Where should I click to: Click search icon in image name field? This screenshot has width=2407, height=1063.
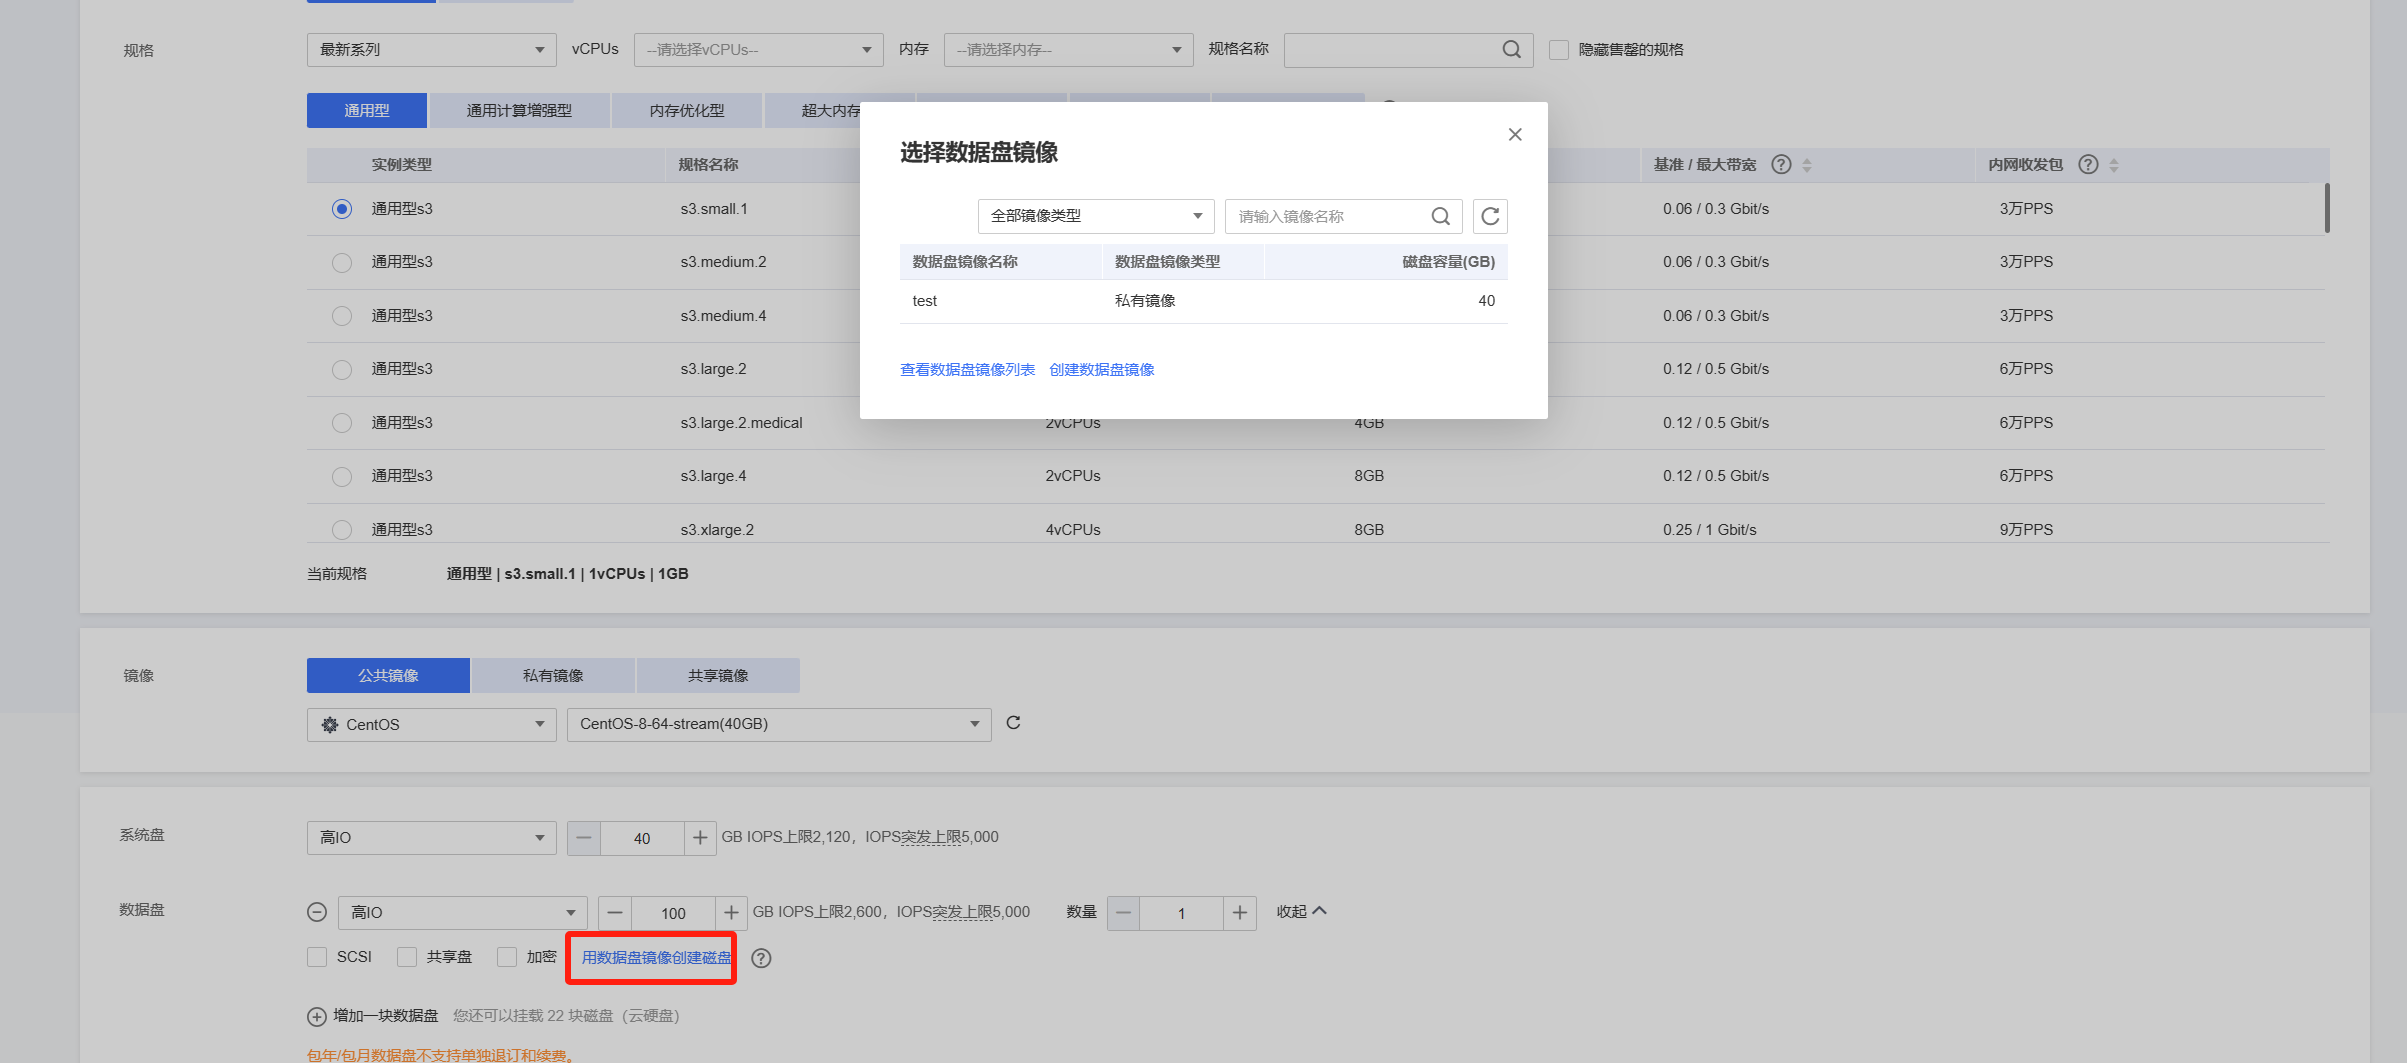pyautogui.click(x=1440, y=216)
